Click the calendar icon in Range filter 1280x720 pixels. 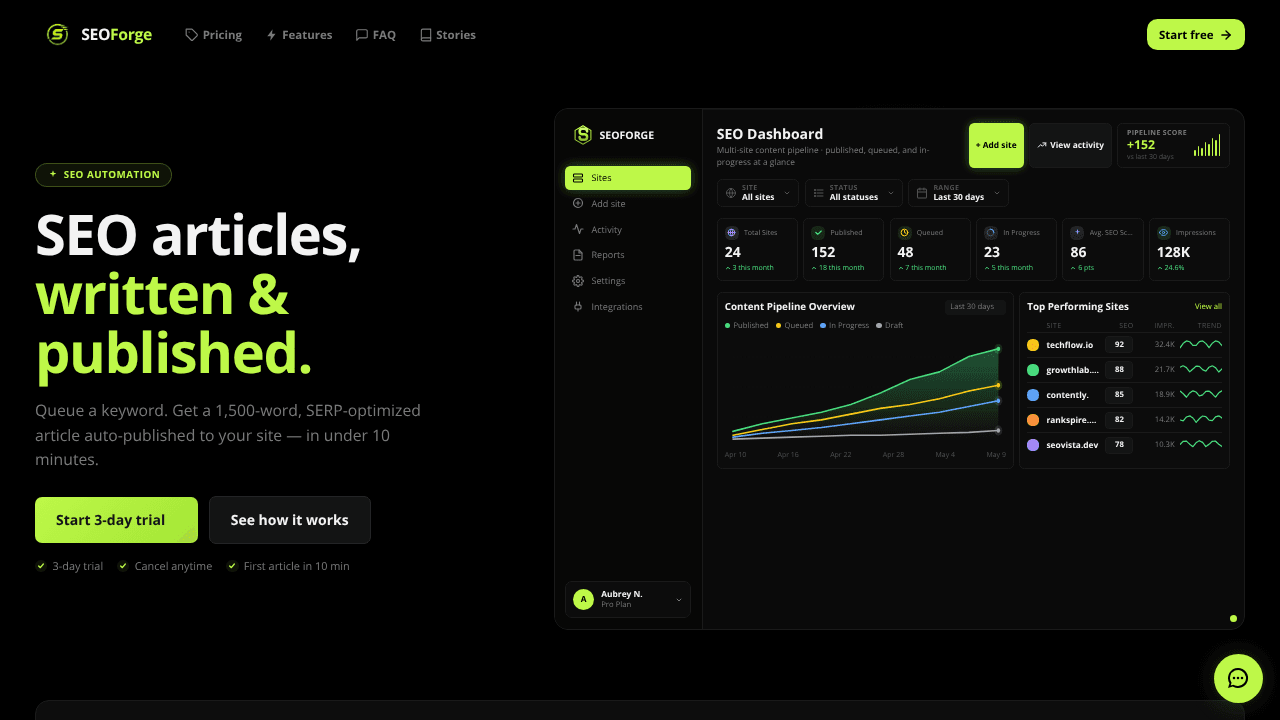[x=922, y=193]
